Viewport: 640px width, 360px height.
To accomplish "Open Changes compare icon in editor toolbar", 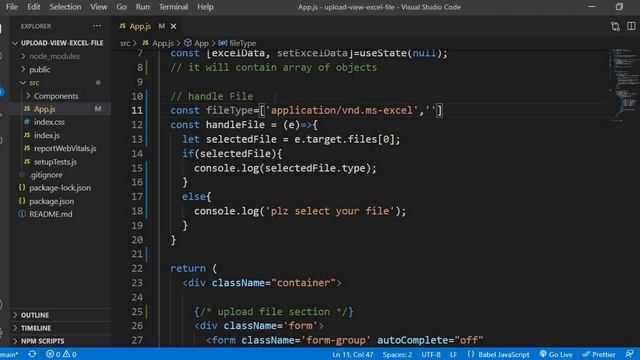I will click(x=615, y=27).
